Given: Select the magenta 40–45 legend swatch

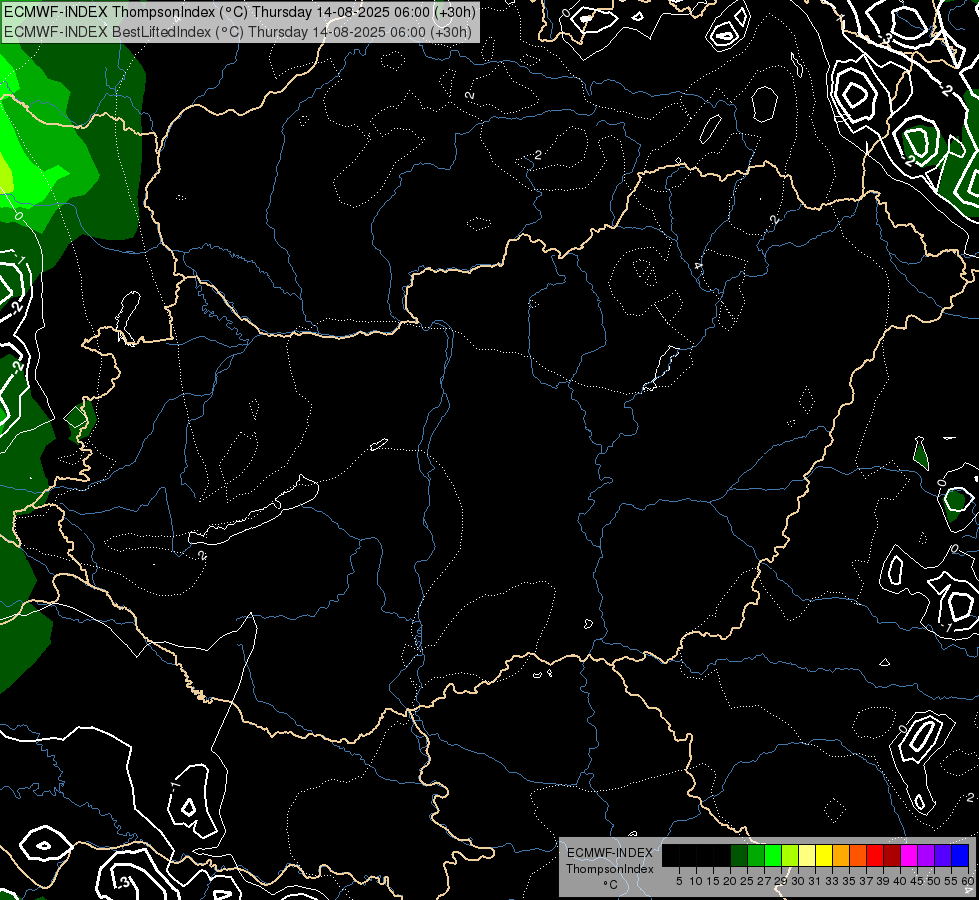Looking at the screenshot, I should 909,855.
